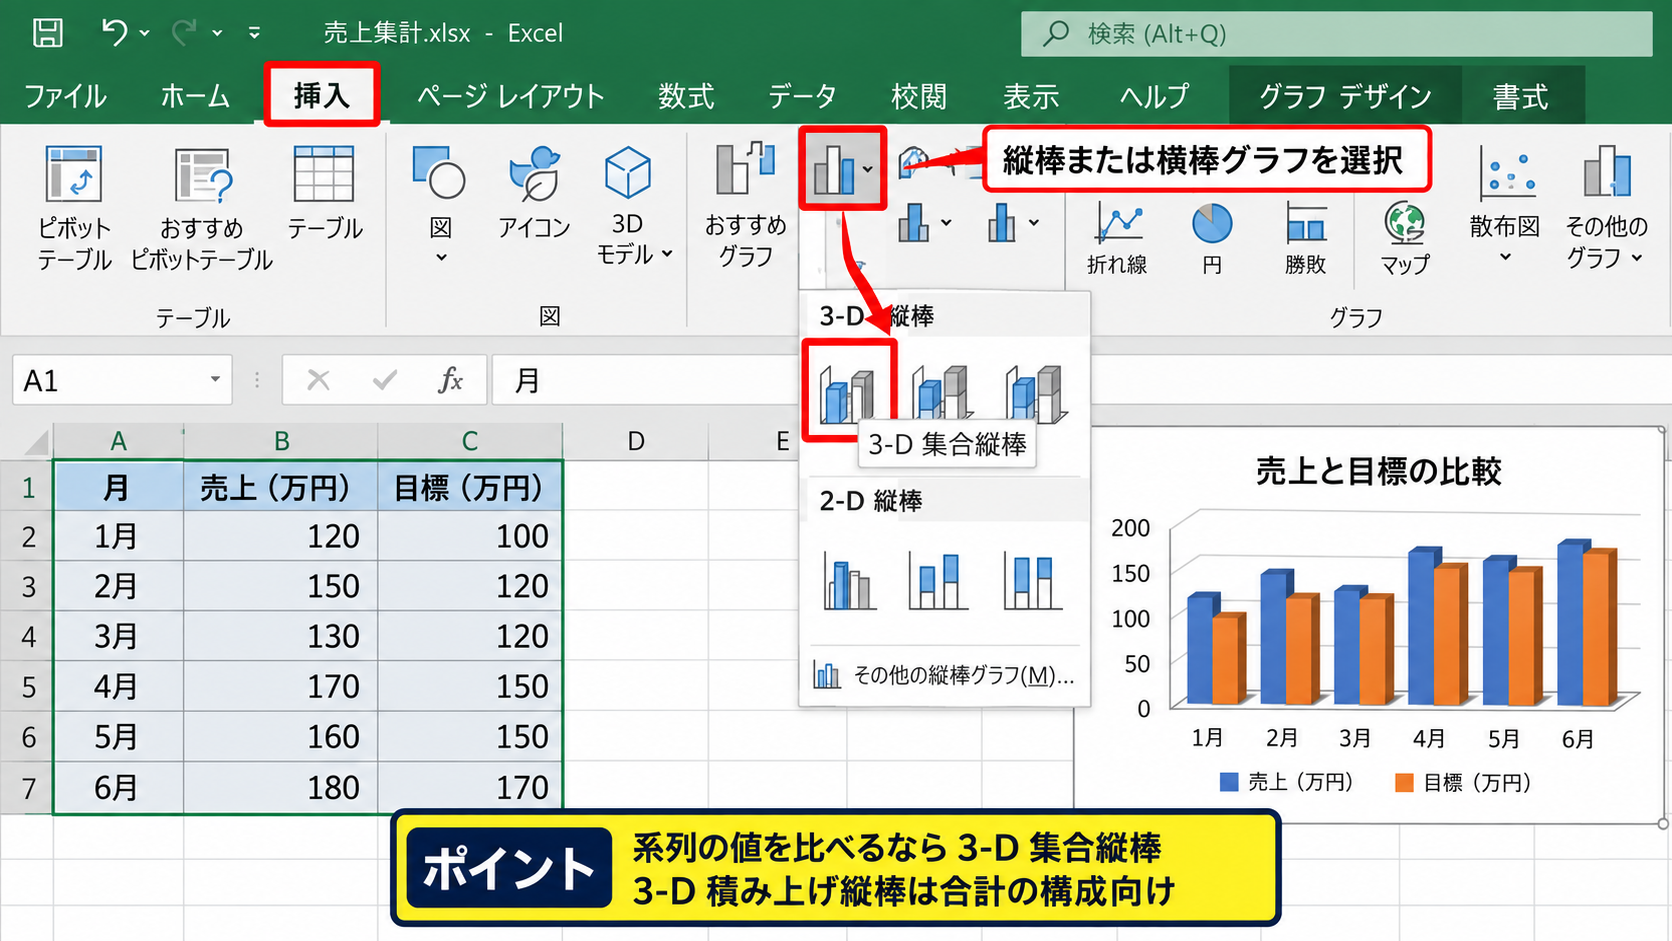Open the File (ファイル) tab
1672x941 pixels.
(65, 96)
